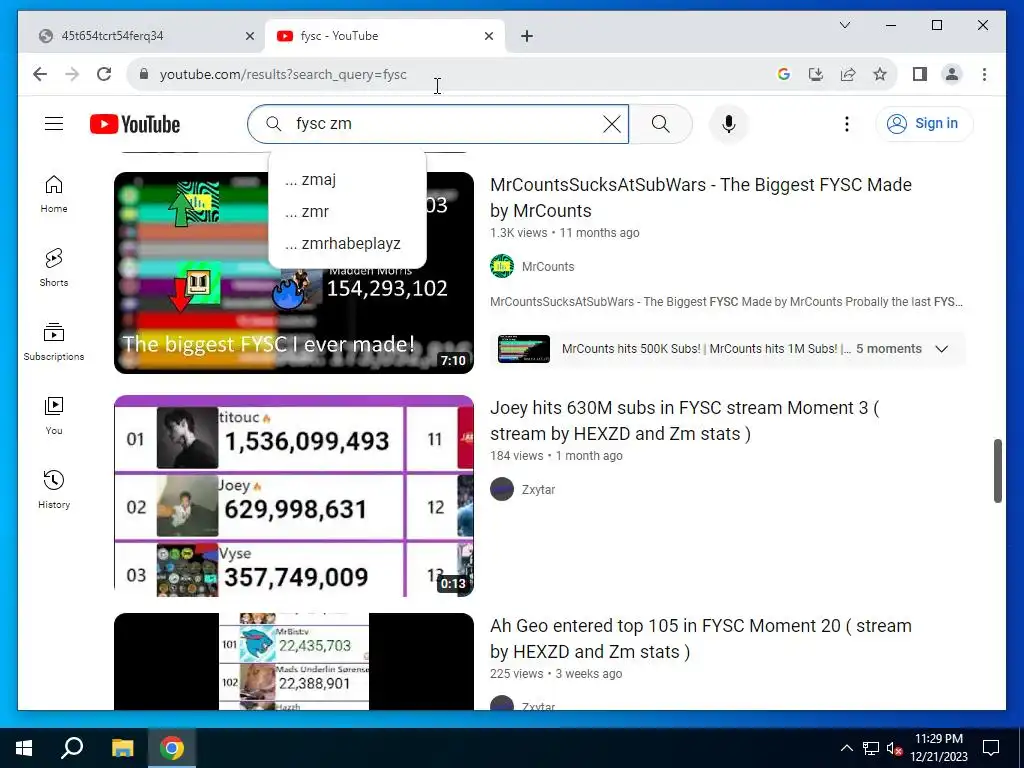
Task: Open YouTube settings three-dot menu
Action: pos(846,123)
